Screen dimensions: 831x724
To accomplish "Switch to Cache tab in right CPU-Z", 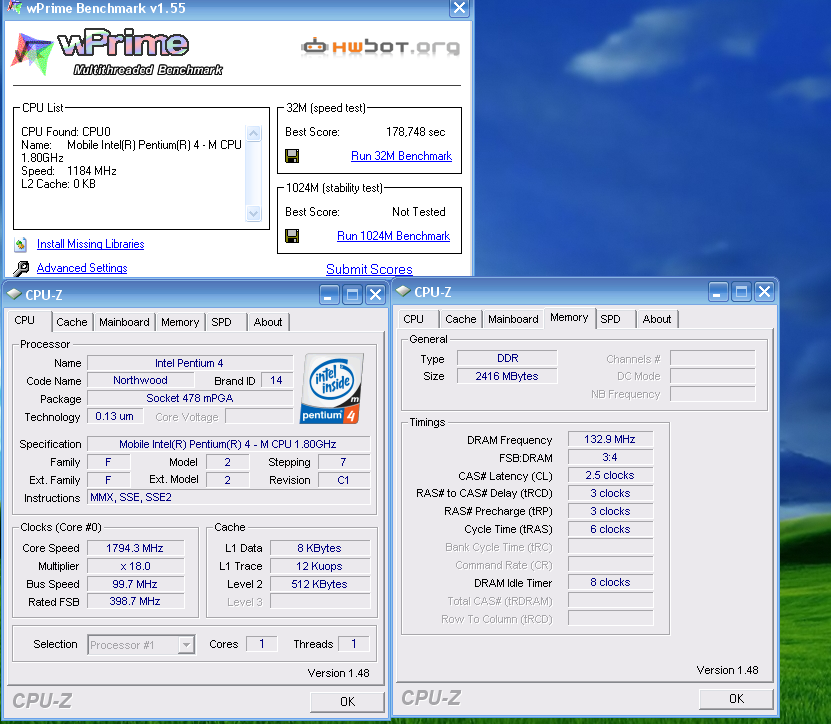I will pos(461,319).
